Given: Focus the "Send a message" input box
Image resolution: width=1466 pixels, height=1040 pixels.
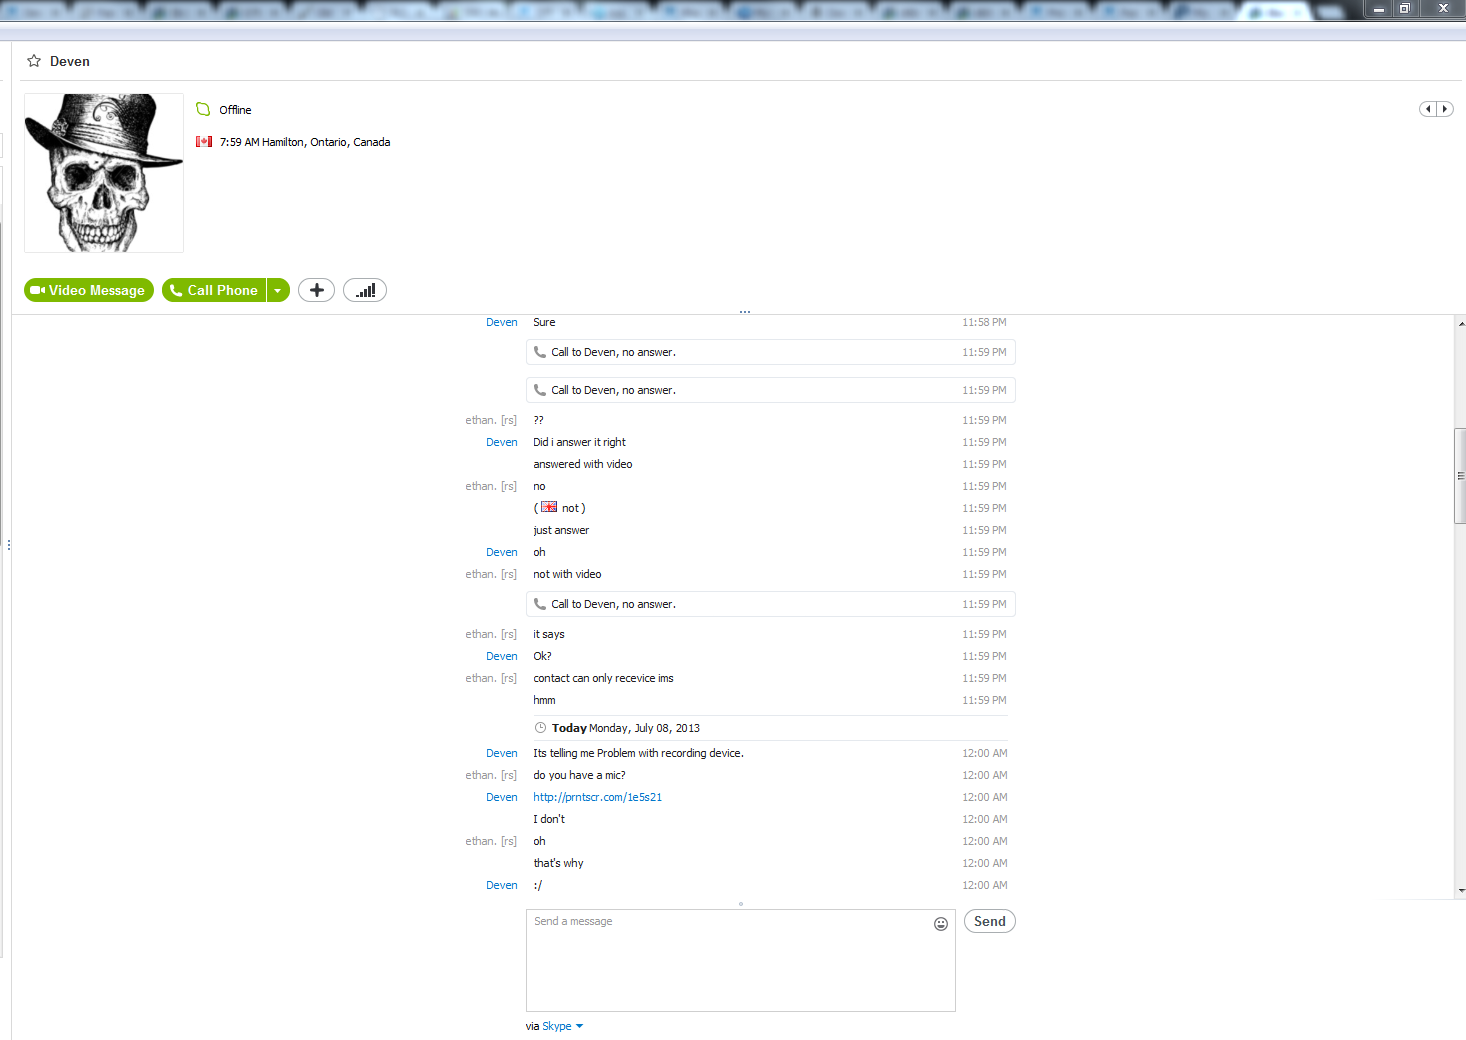Looking at the screenshot, I should coord(741,960).
